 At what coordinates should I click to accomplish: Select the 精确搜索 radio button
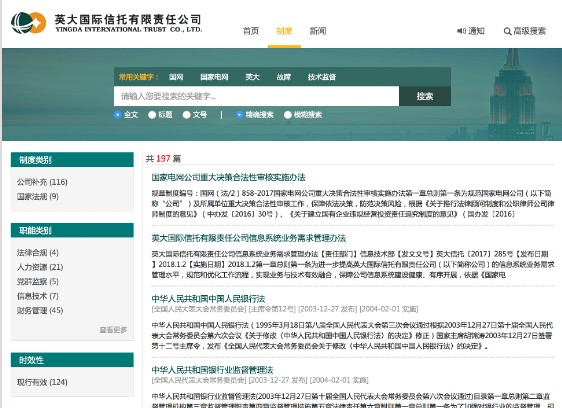239,115
